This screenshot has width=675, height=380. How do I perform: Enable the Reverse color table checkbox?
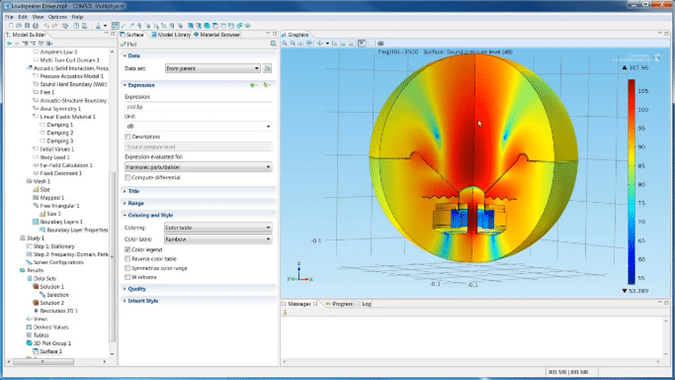coord(127,259)
